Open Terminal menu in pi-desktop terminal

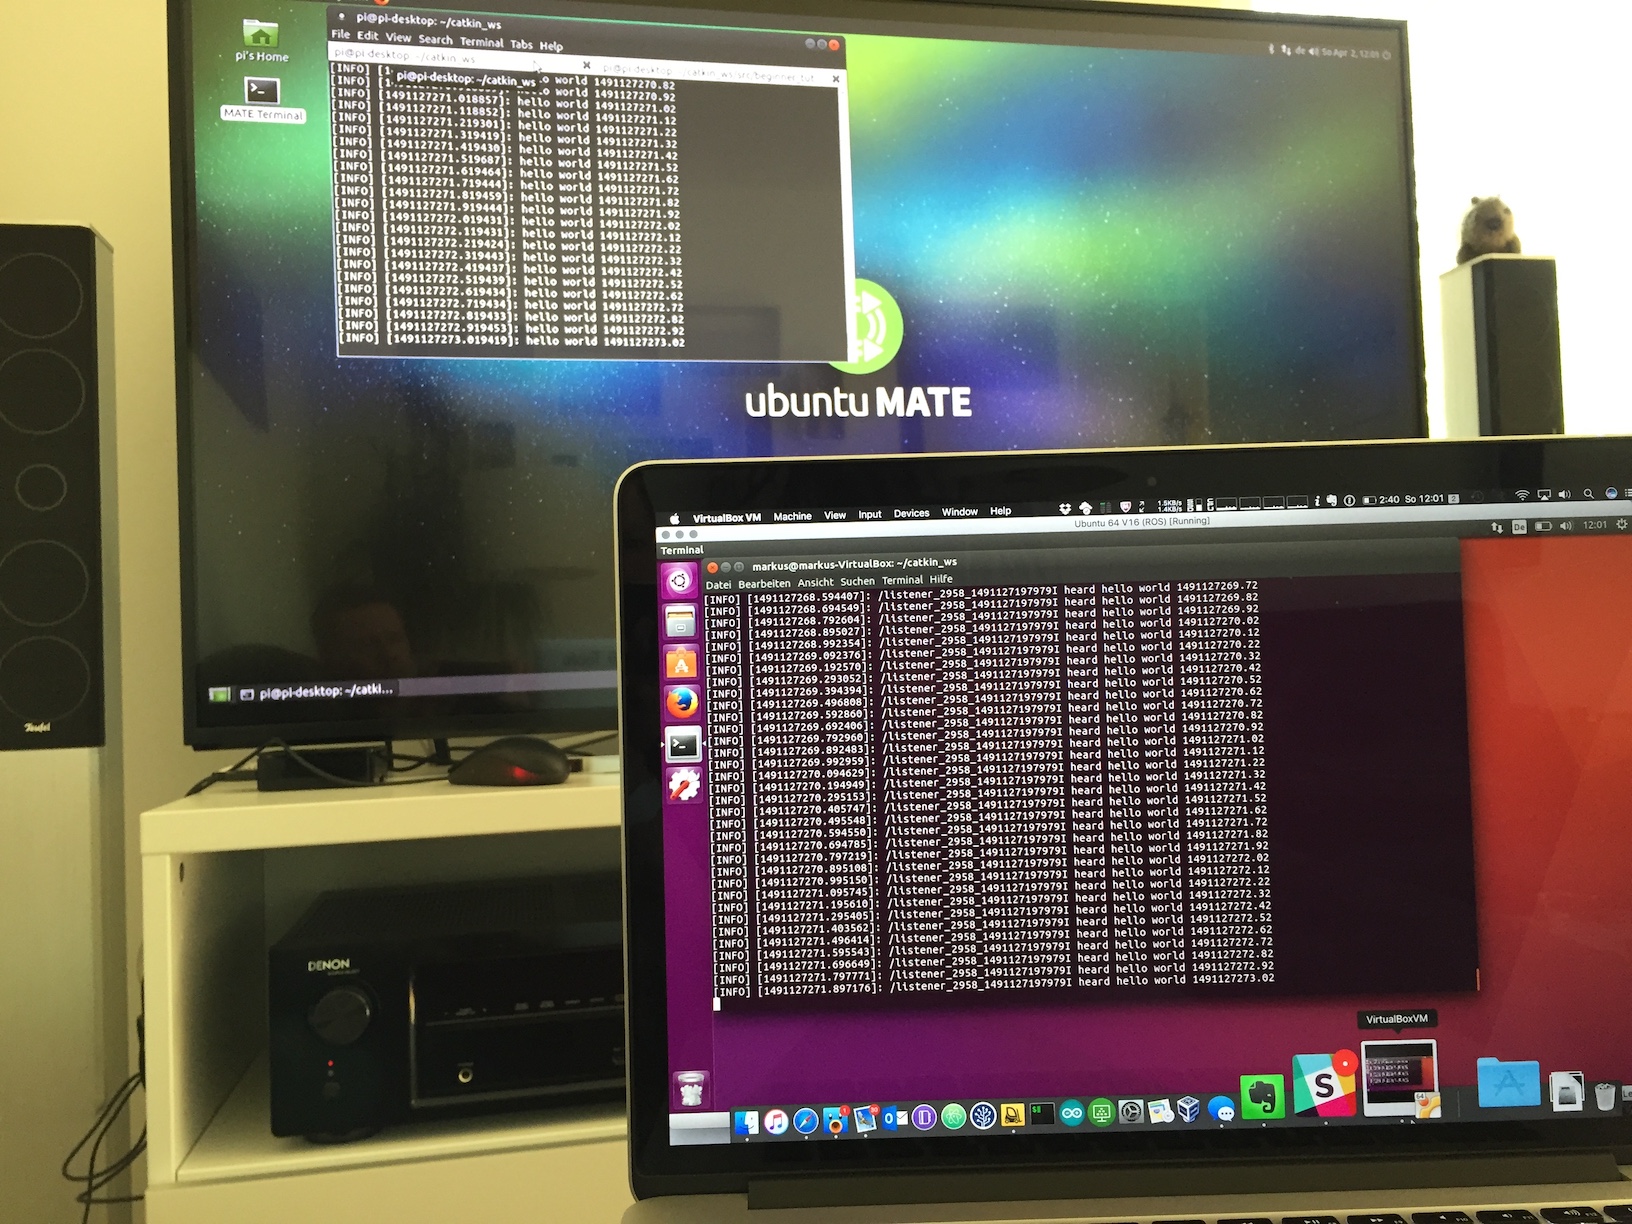482,42
